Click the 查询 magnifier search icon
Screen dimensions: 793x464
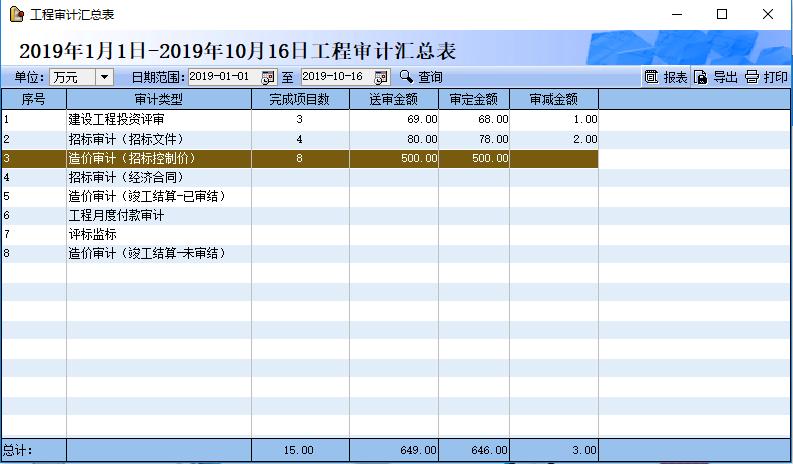[406, 77]
